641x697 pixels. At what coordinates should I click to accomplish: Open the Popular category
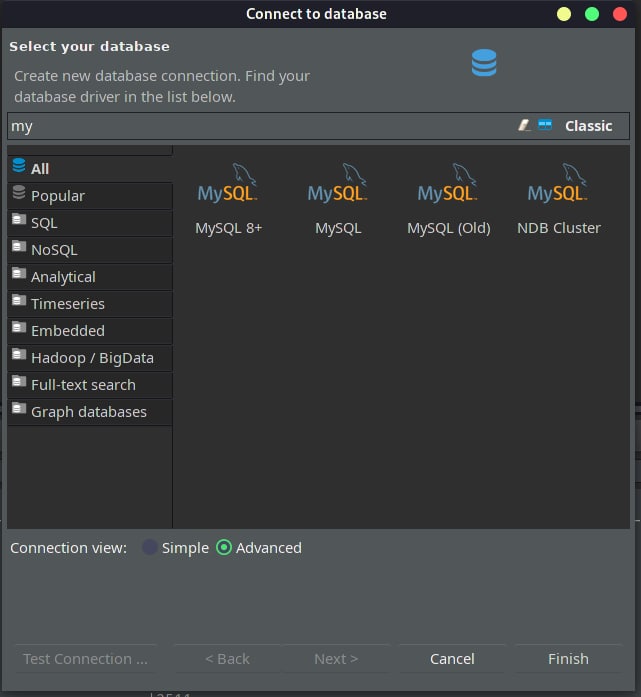pos(90,196)
